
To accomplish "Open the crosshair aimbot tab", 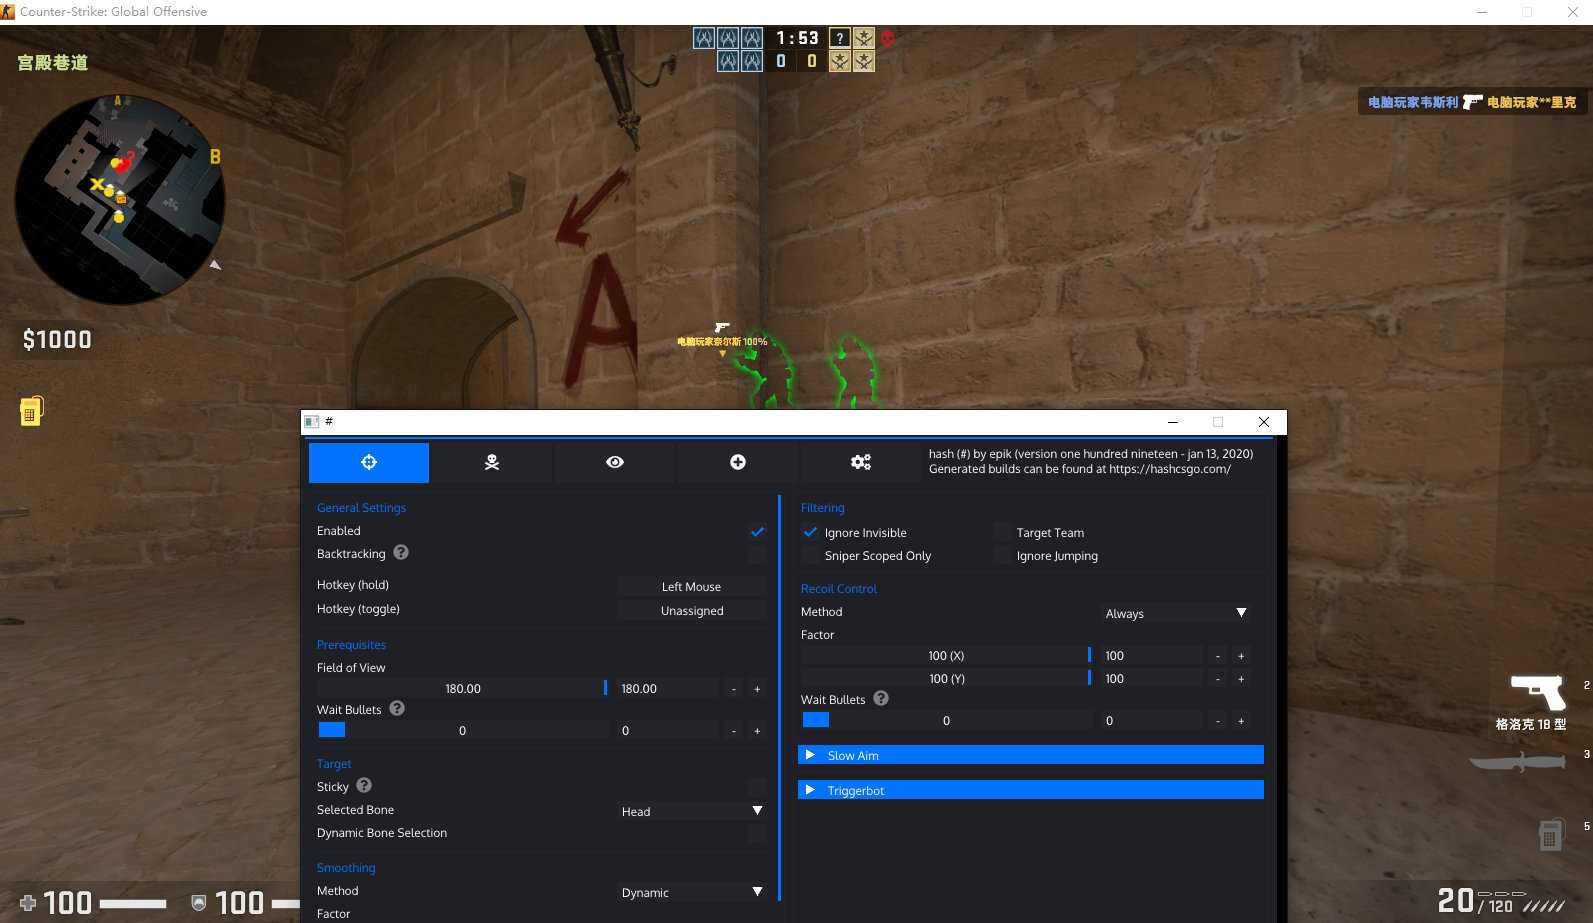I will [369, 462].
